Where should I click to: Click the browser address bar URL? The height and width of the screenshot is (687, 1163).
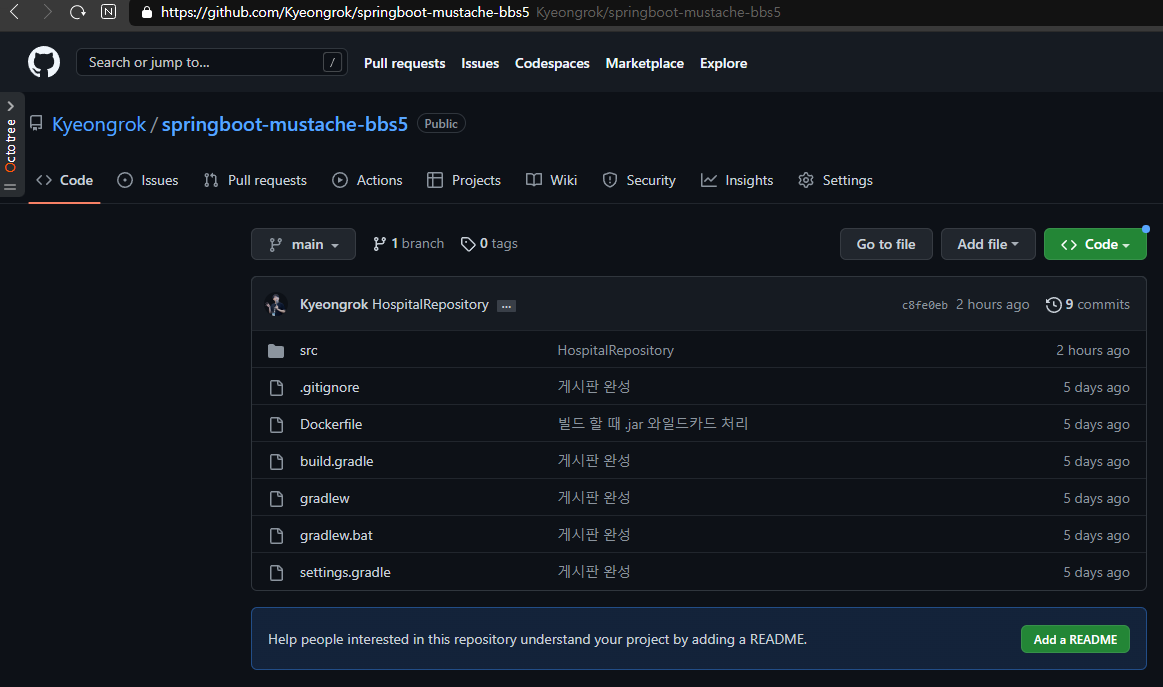pos(345,12)
